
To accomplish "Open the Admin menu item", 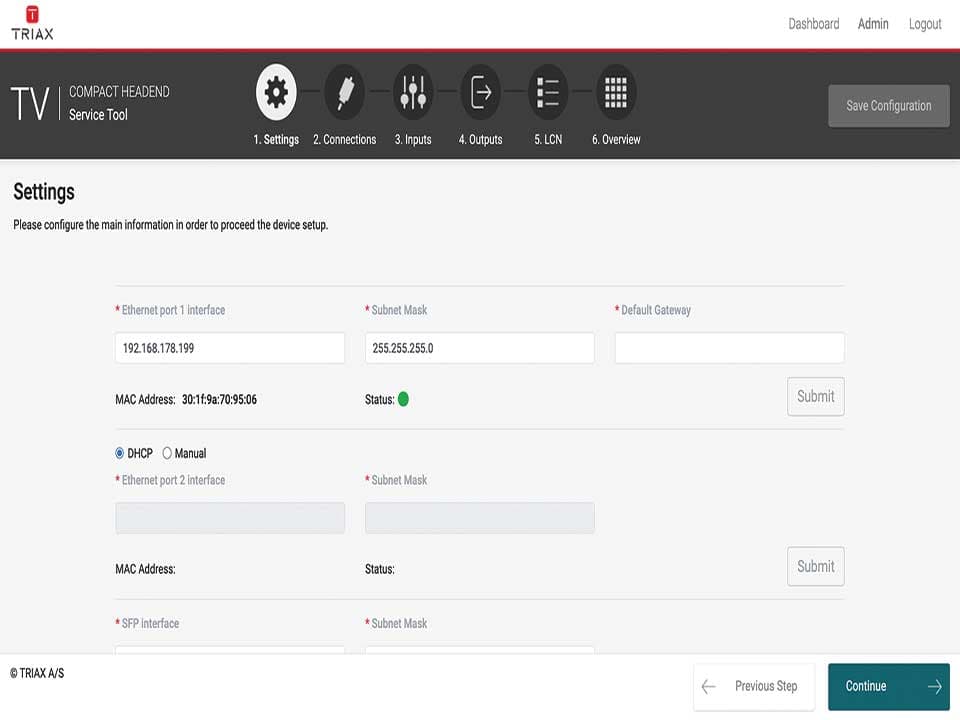I will (873, 24).
